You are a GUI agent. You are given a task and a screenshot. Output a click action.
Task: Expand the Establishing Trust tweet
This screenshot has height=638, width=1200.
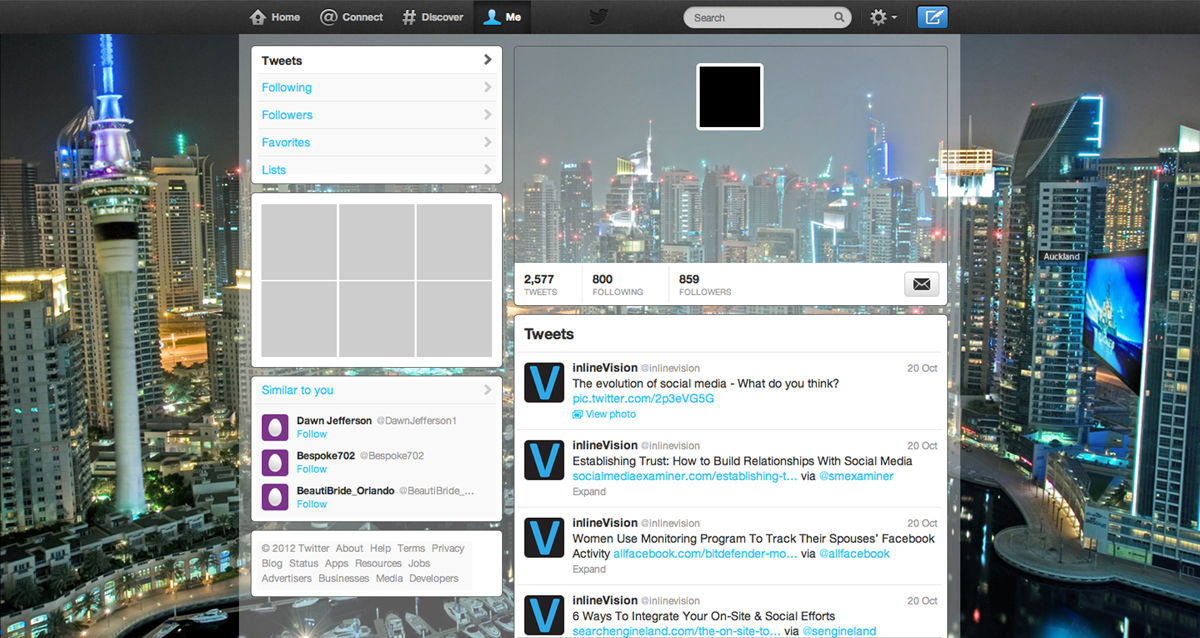coord(586,491)
